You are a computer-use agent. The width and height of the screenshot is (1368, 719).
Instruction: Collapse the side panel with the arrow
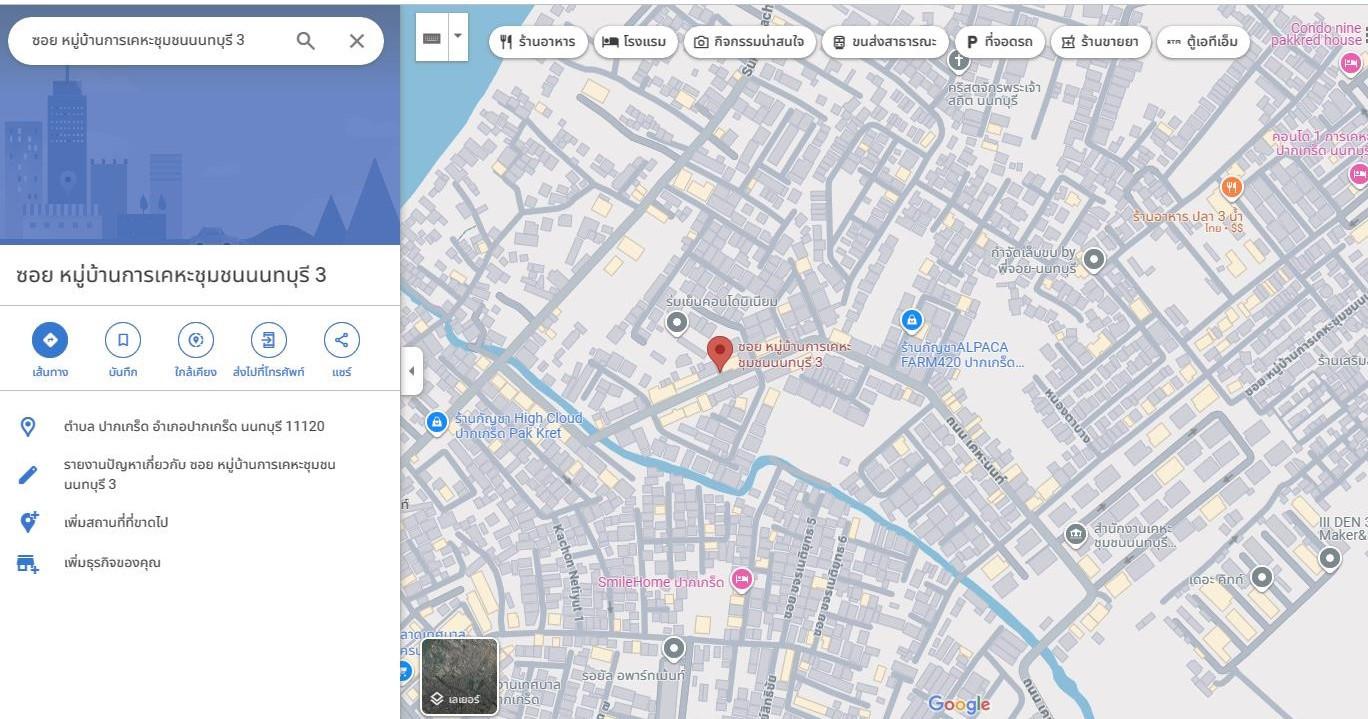(412, 371)
